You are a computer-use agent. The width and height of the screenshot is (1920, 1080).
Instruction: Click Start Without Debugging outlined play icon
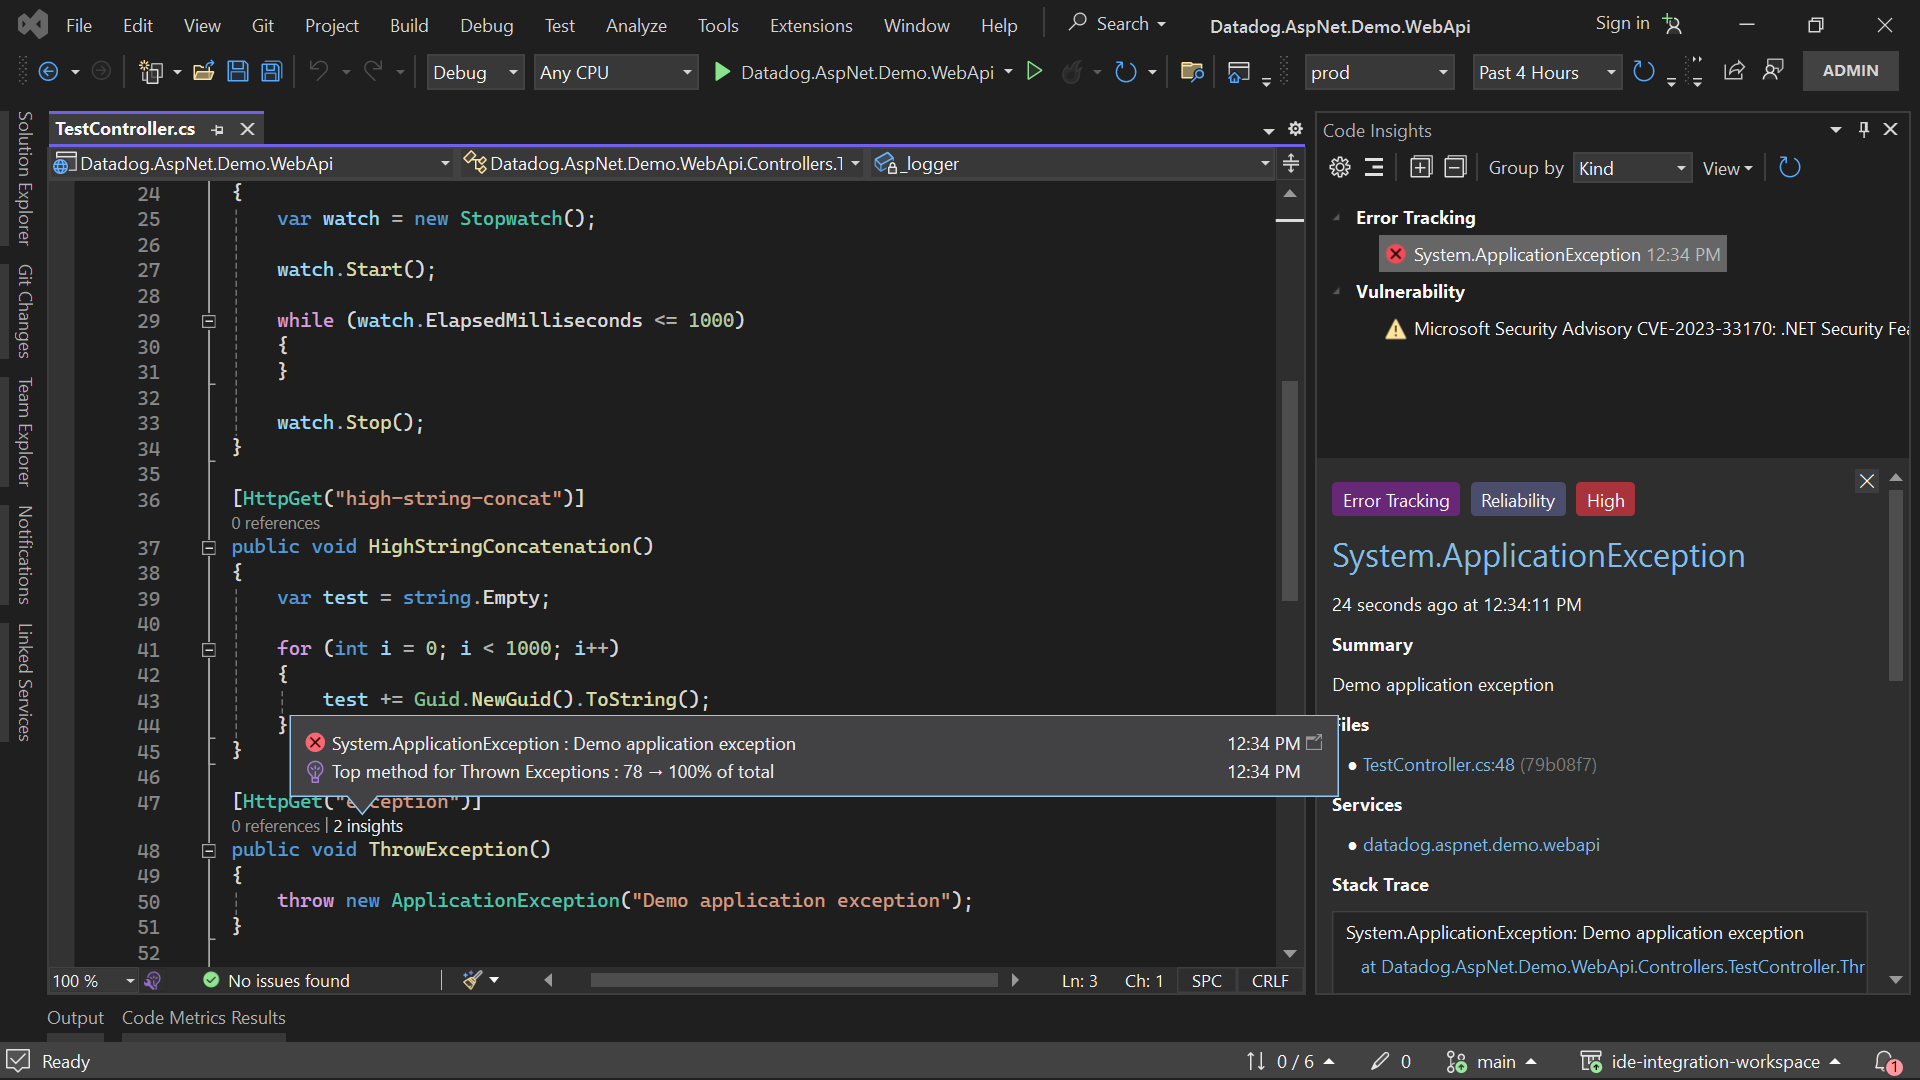point(1035,71)
